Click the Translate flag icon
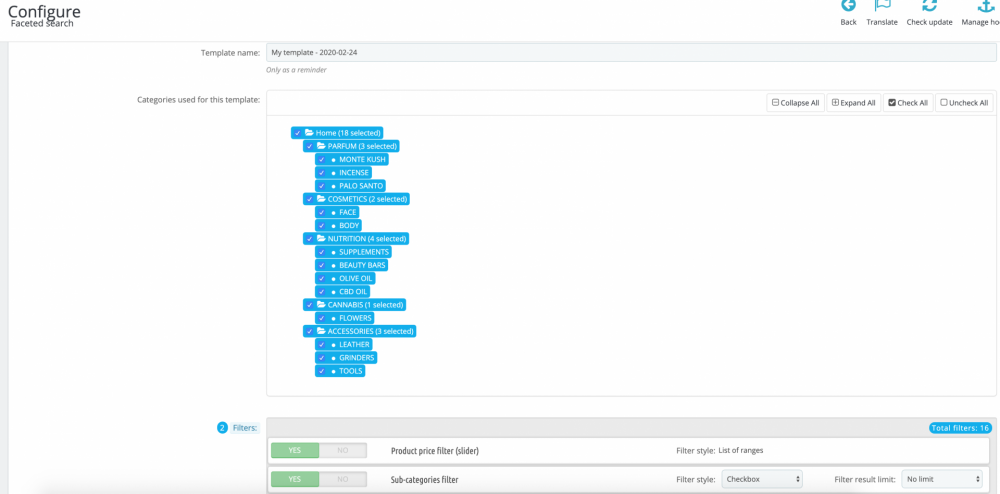The height and width of the screenshot is (494, 1000). [x=882, y=5]
